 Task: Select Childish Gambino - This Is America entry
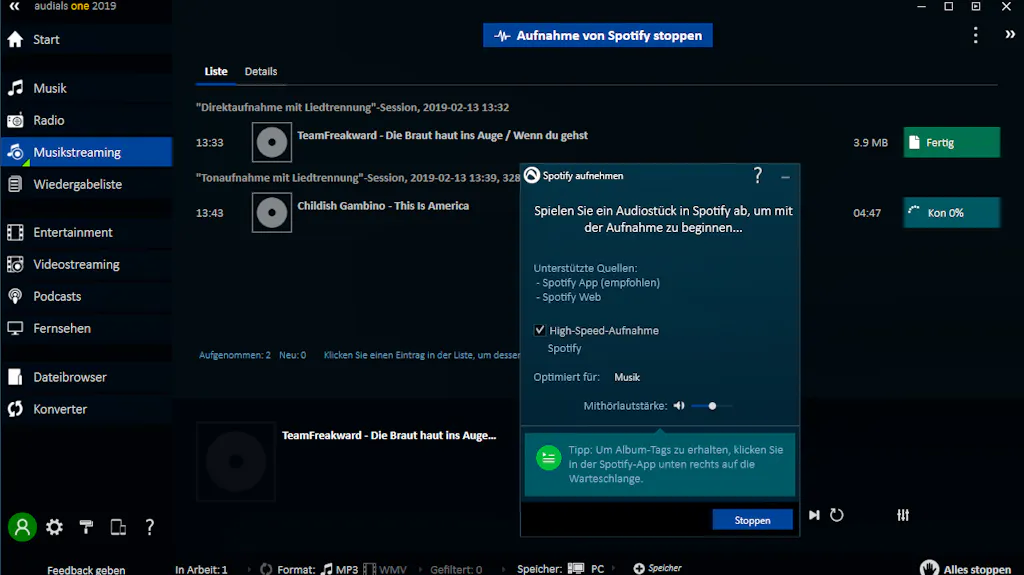pos(383,206)
